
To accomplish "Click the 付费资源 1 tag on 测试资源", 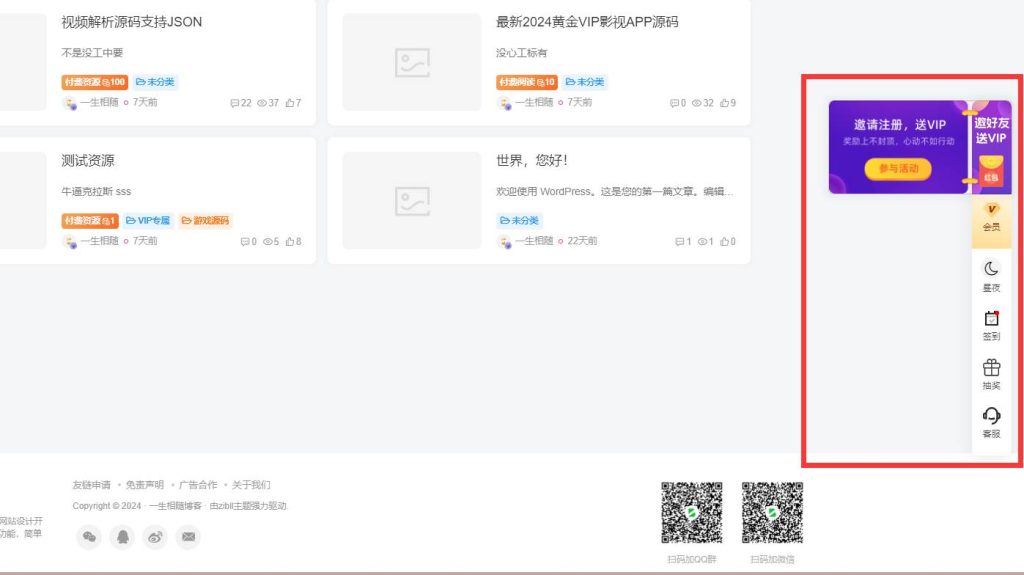I will point(90,220).
